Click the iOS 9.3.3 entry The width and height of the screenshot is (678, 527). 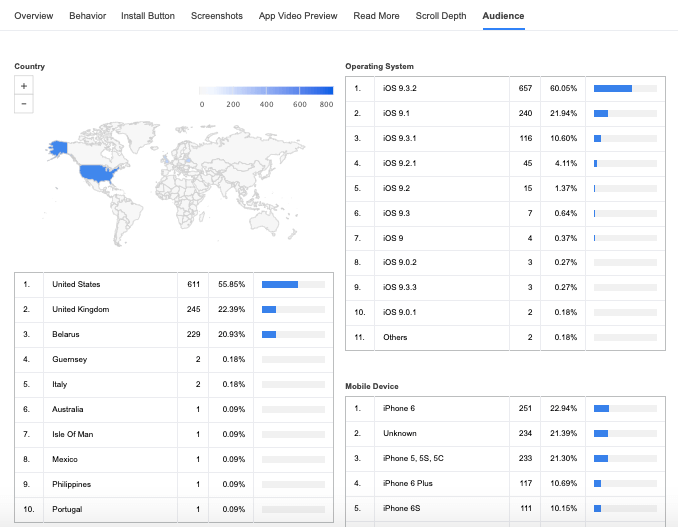tap(400, 287)
